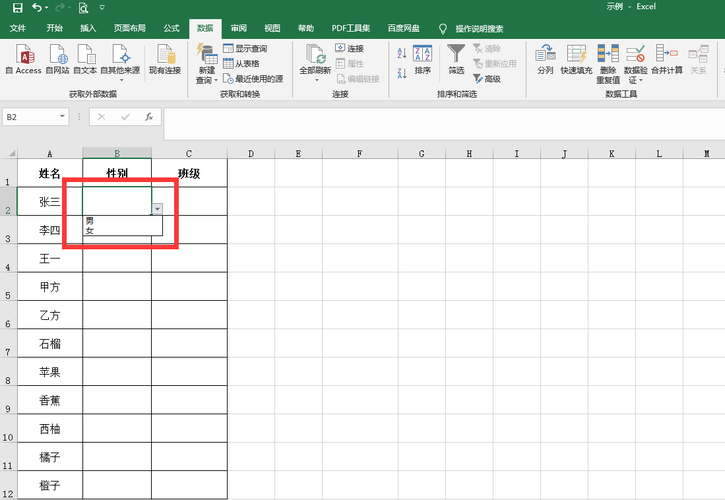The height and width of the screenshot is (500, 725).
Task: Click cell containing 张三
Action: click(x=50, y=202)
